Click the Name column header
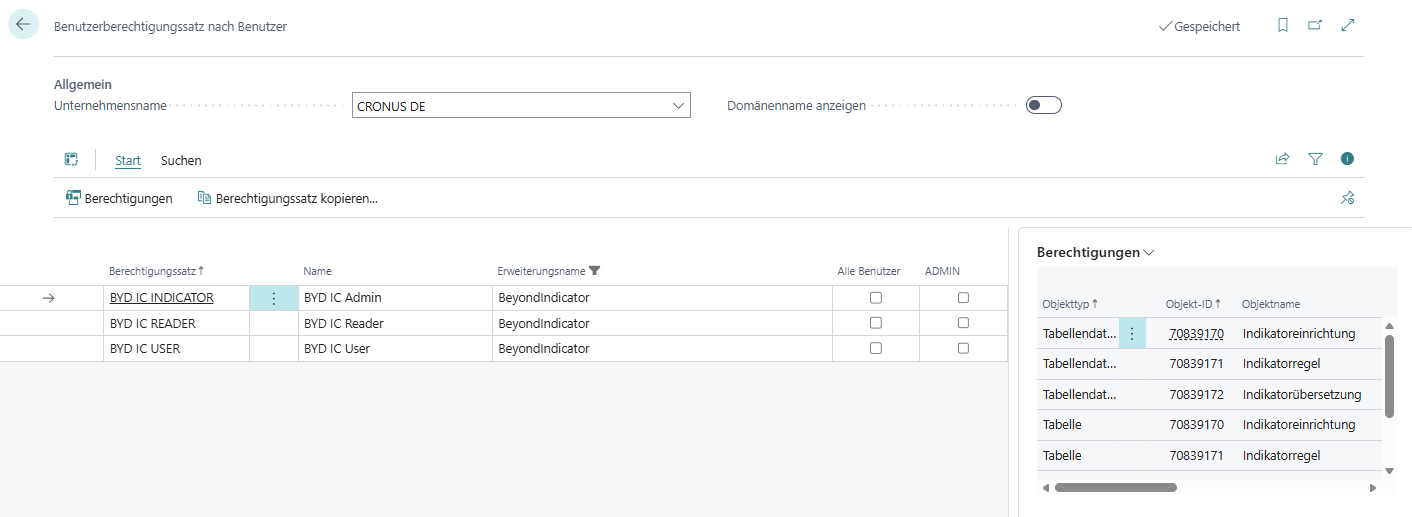This screenshot has width=1412, height=517. (318, 271)
